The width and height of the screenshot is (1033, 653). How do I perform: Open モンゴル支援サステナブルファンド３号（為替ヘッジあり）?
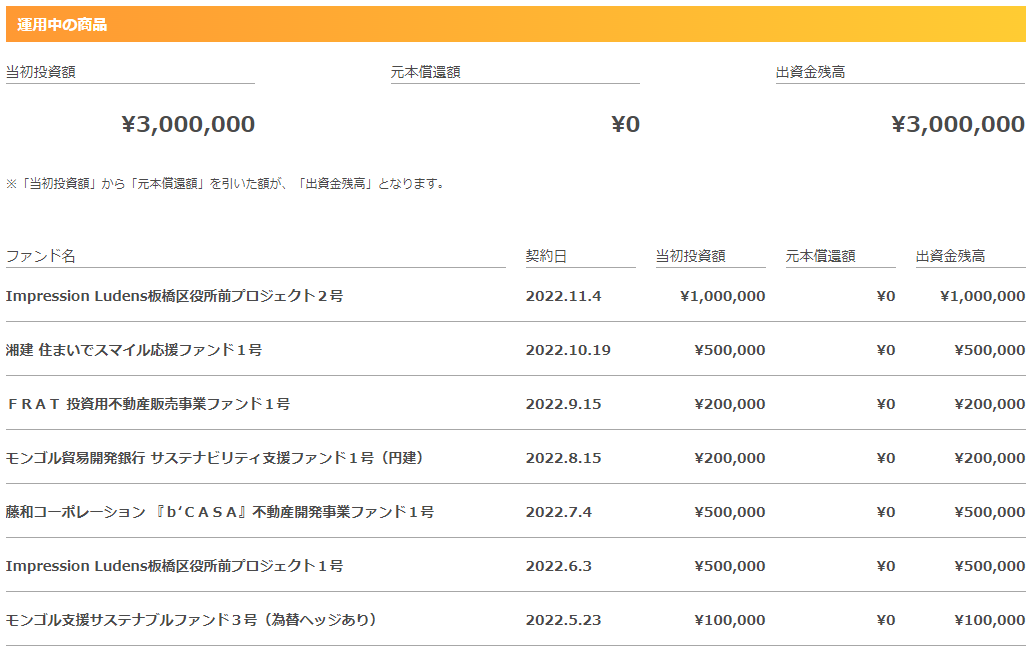coord(191,620)
